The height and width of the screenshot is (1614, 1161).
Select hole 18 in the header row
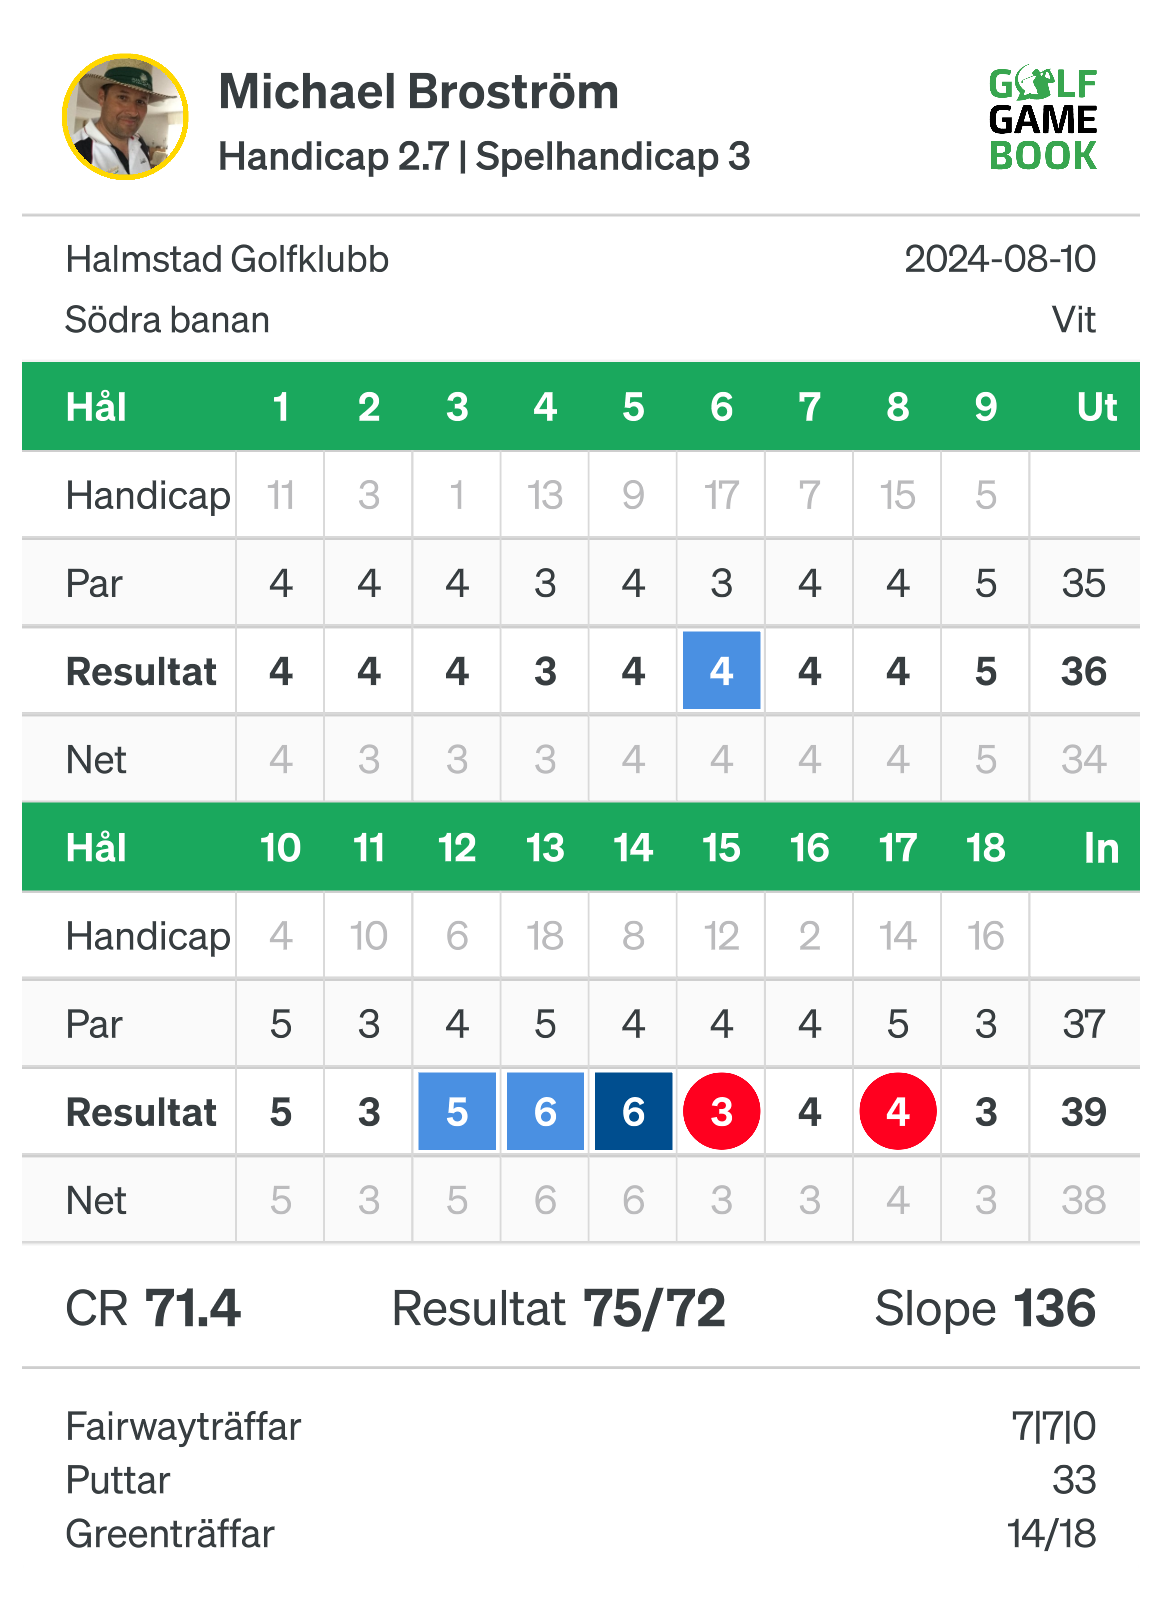[x=986, y=848]
